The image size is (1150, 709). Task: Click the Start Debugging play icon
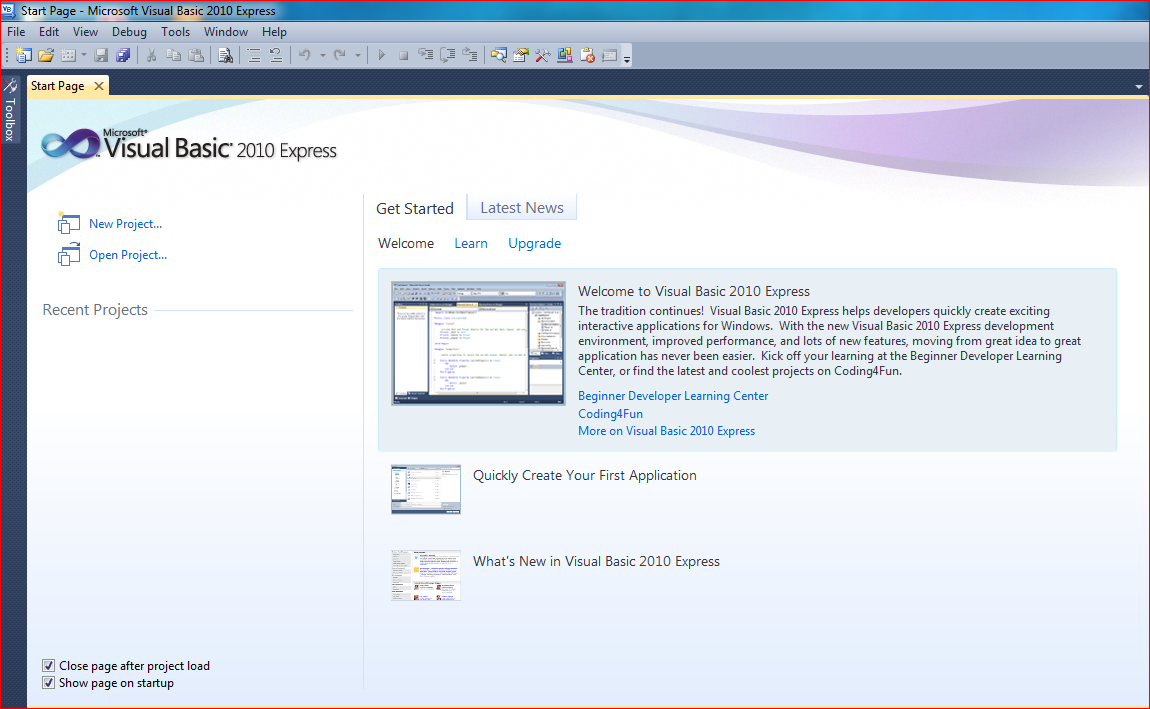click(x=381, y=55)
